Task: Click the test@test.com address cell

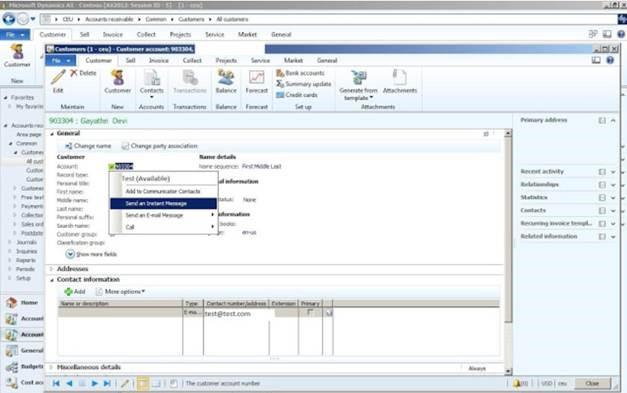Action: pos(237,313)
